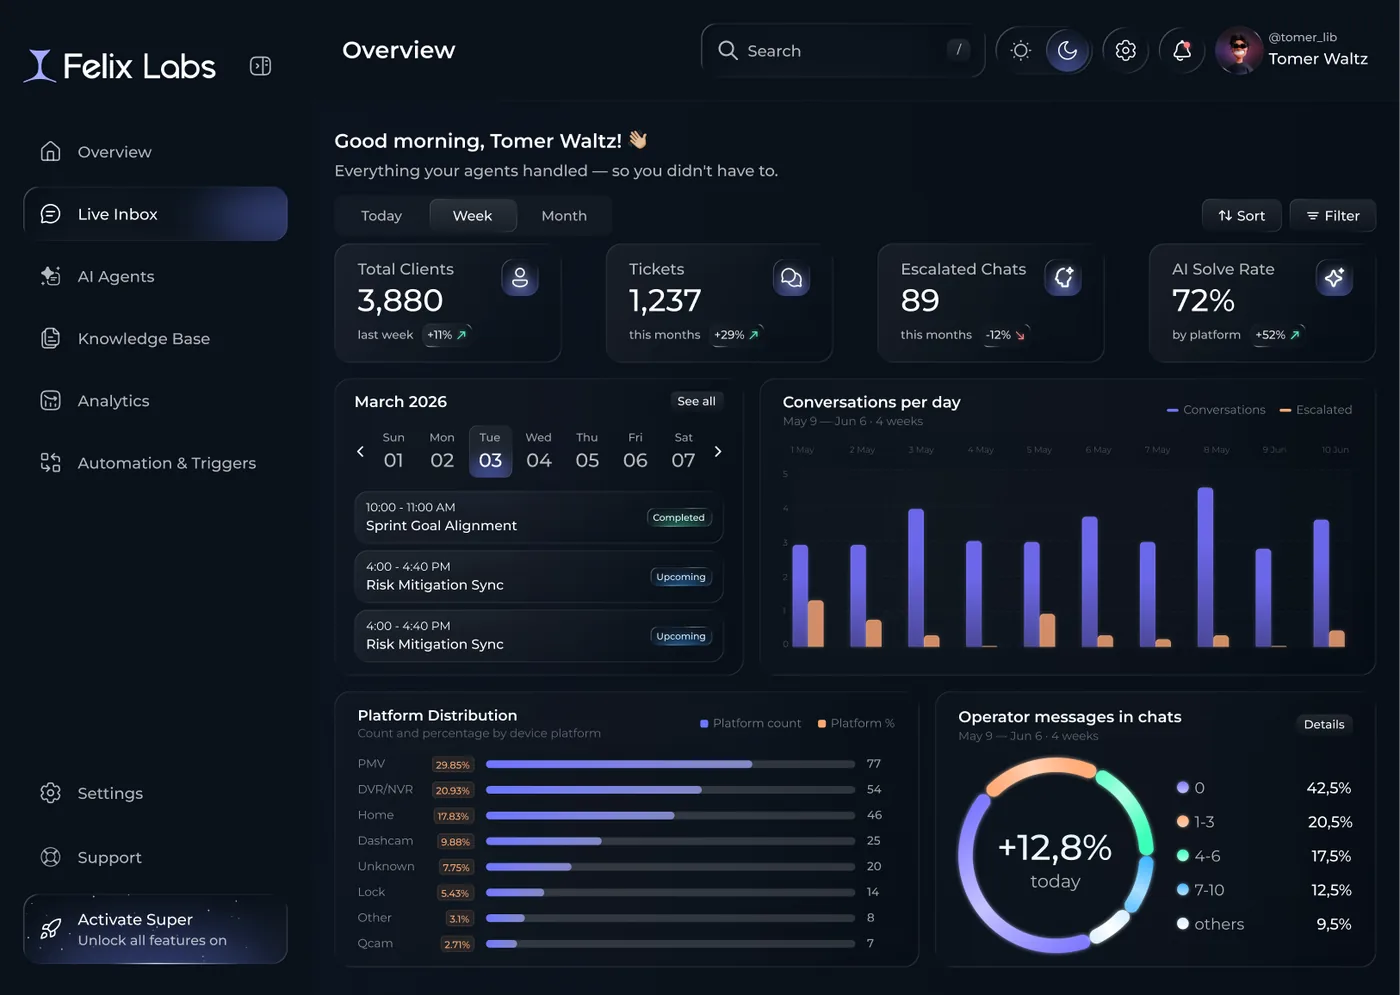Click the Dashcam platform progress bar
This screenshot has height=995, width=1400.
(670, 841)
